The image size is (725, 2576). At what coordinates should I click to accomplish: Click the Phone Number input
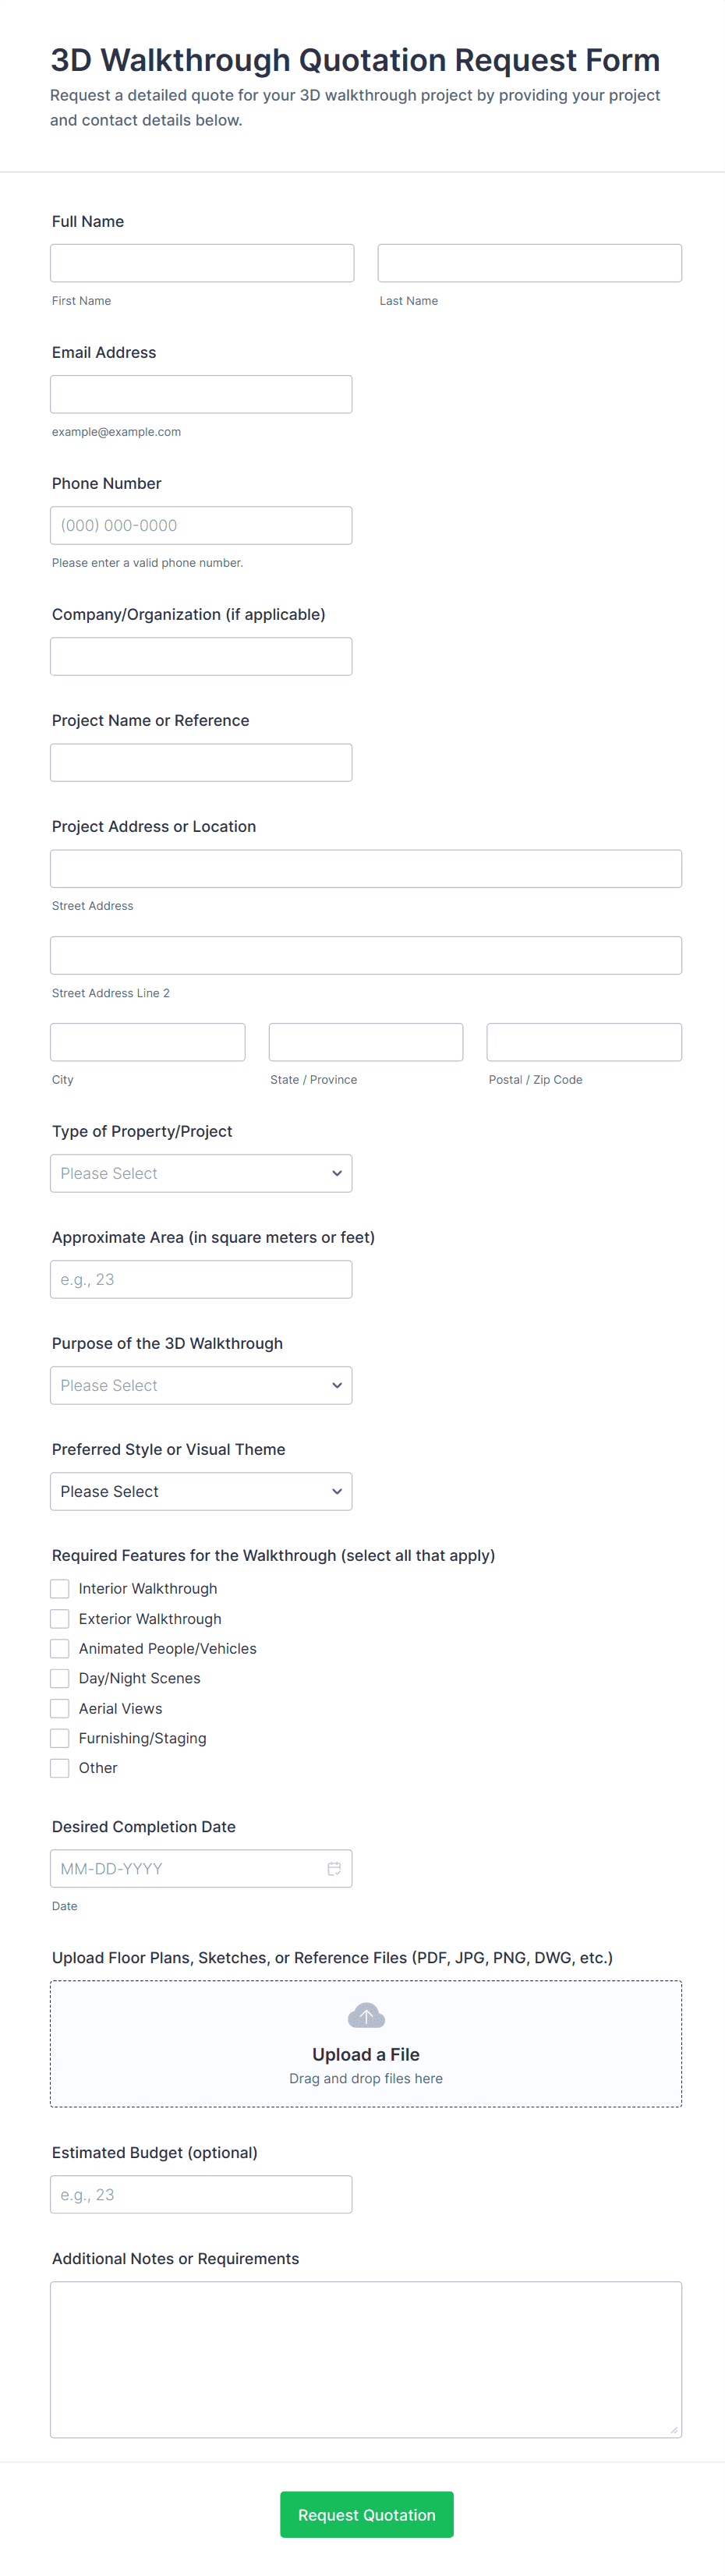coord(201,525)
